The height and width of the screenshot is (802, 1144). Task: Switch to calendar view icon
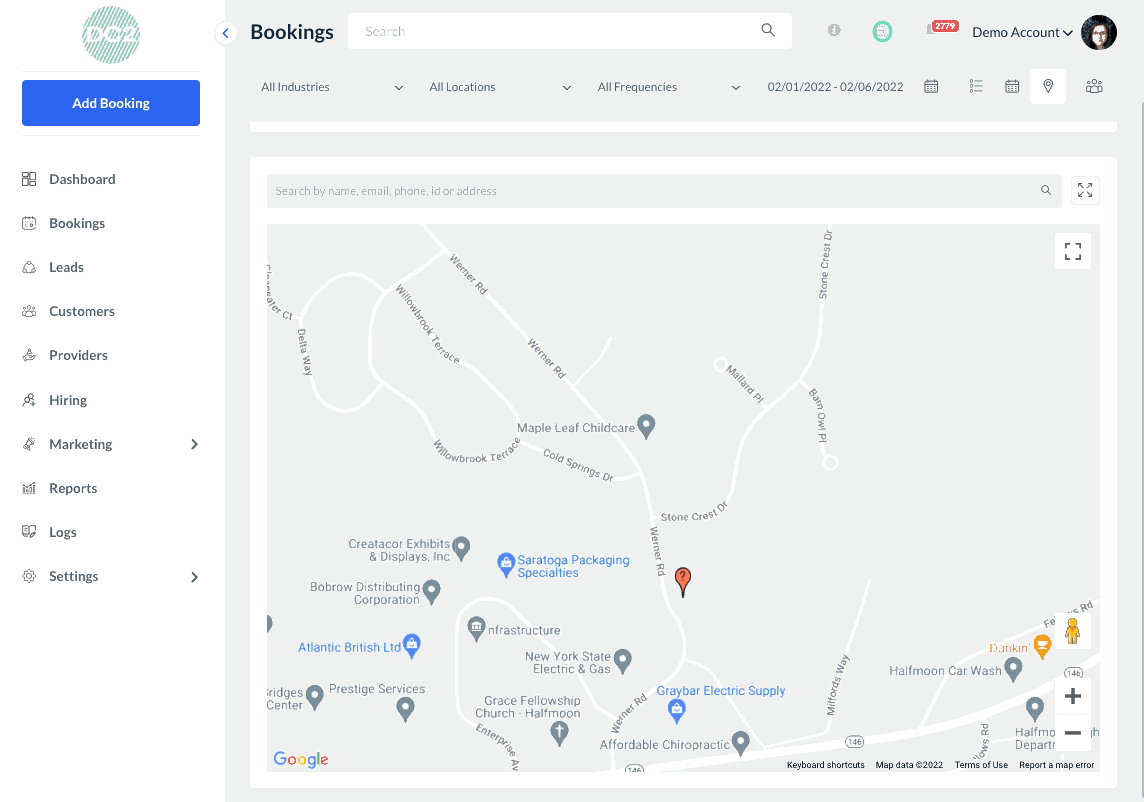coord(1012,86)
